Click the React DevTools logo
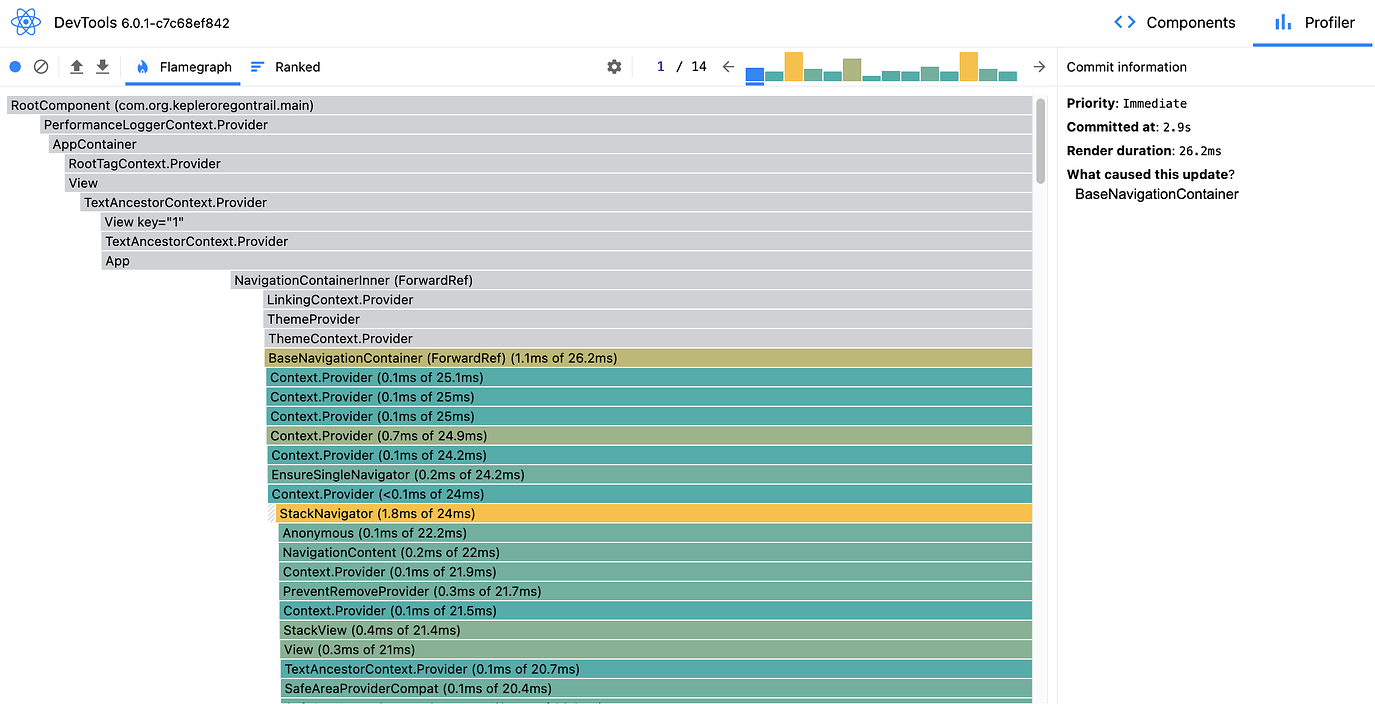The image size is (1375, 704). tap(26, 21)
